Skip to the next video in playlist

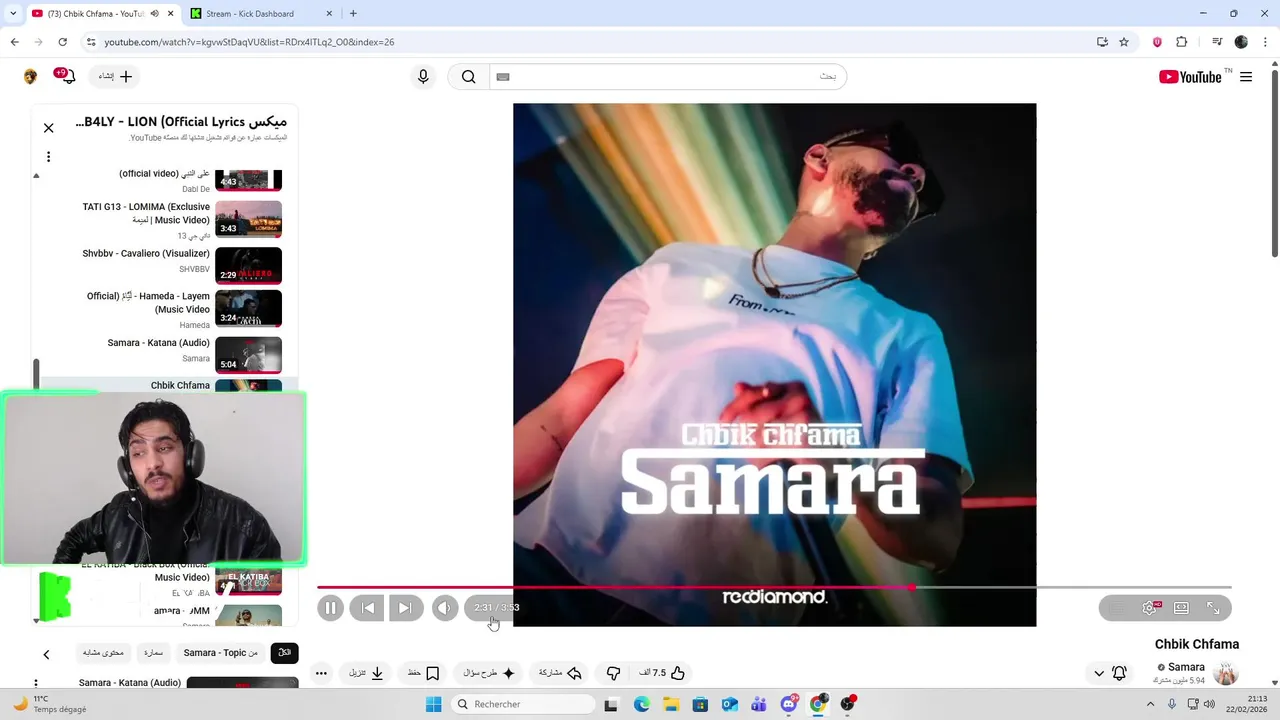click(x=405, y=608)
